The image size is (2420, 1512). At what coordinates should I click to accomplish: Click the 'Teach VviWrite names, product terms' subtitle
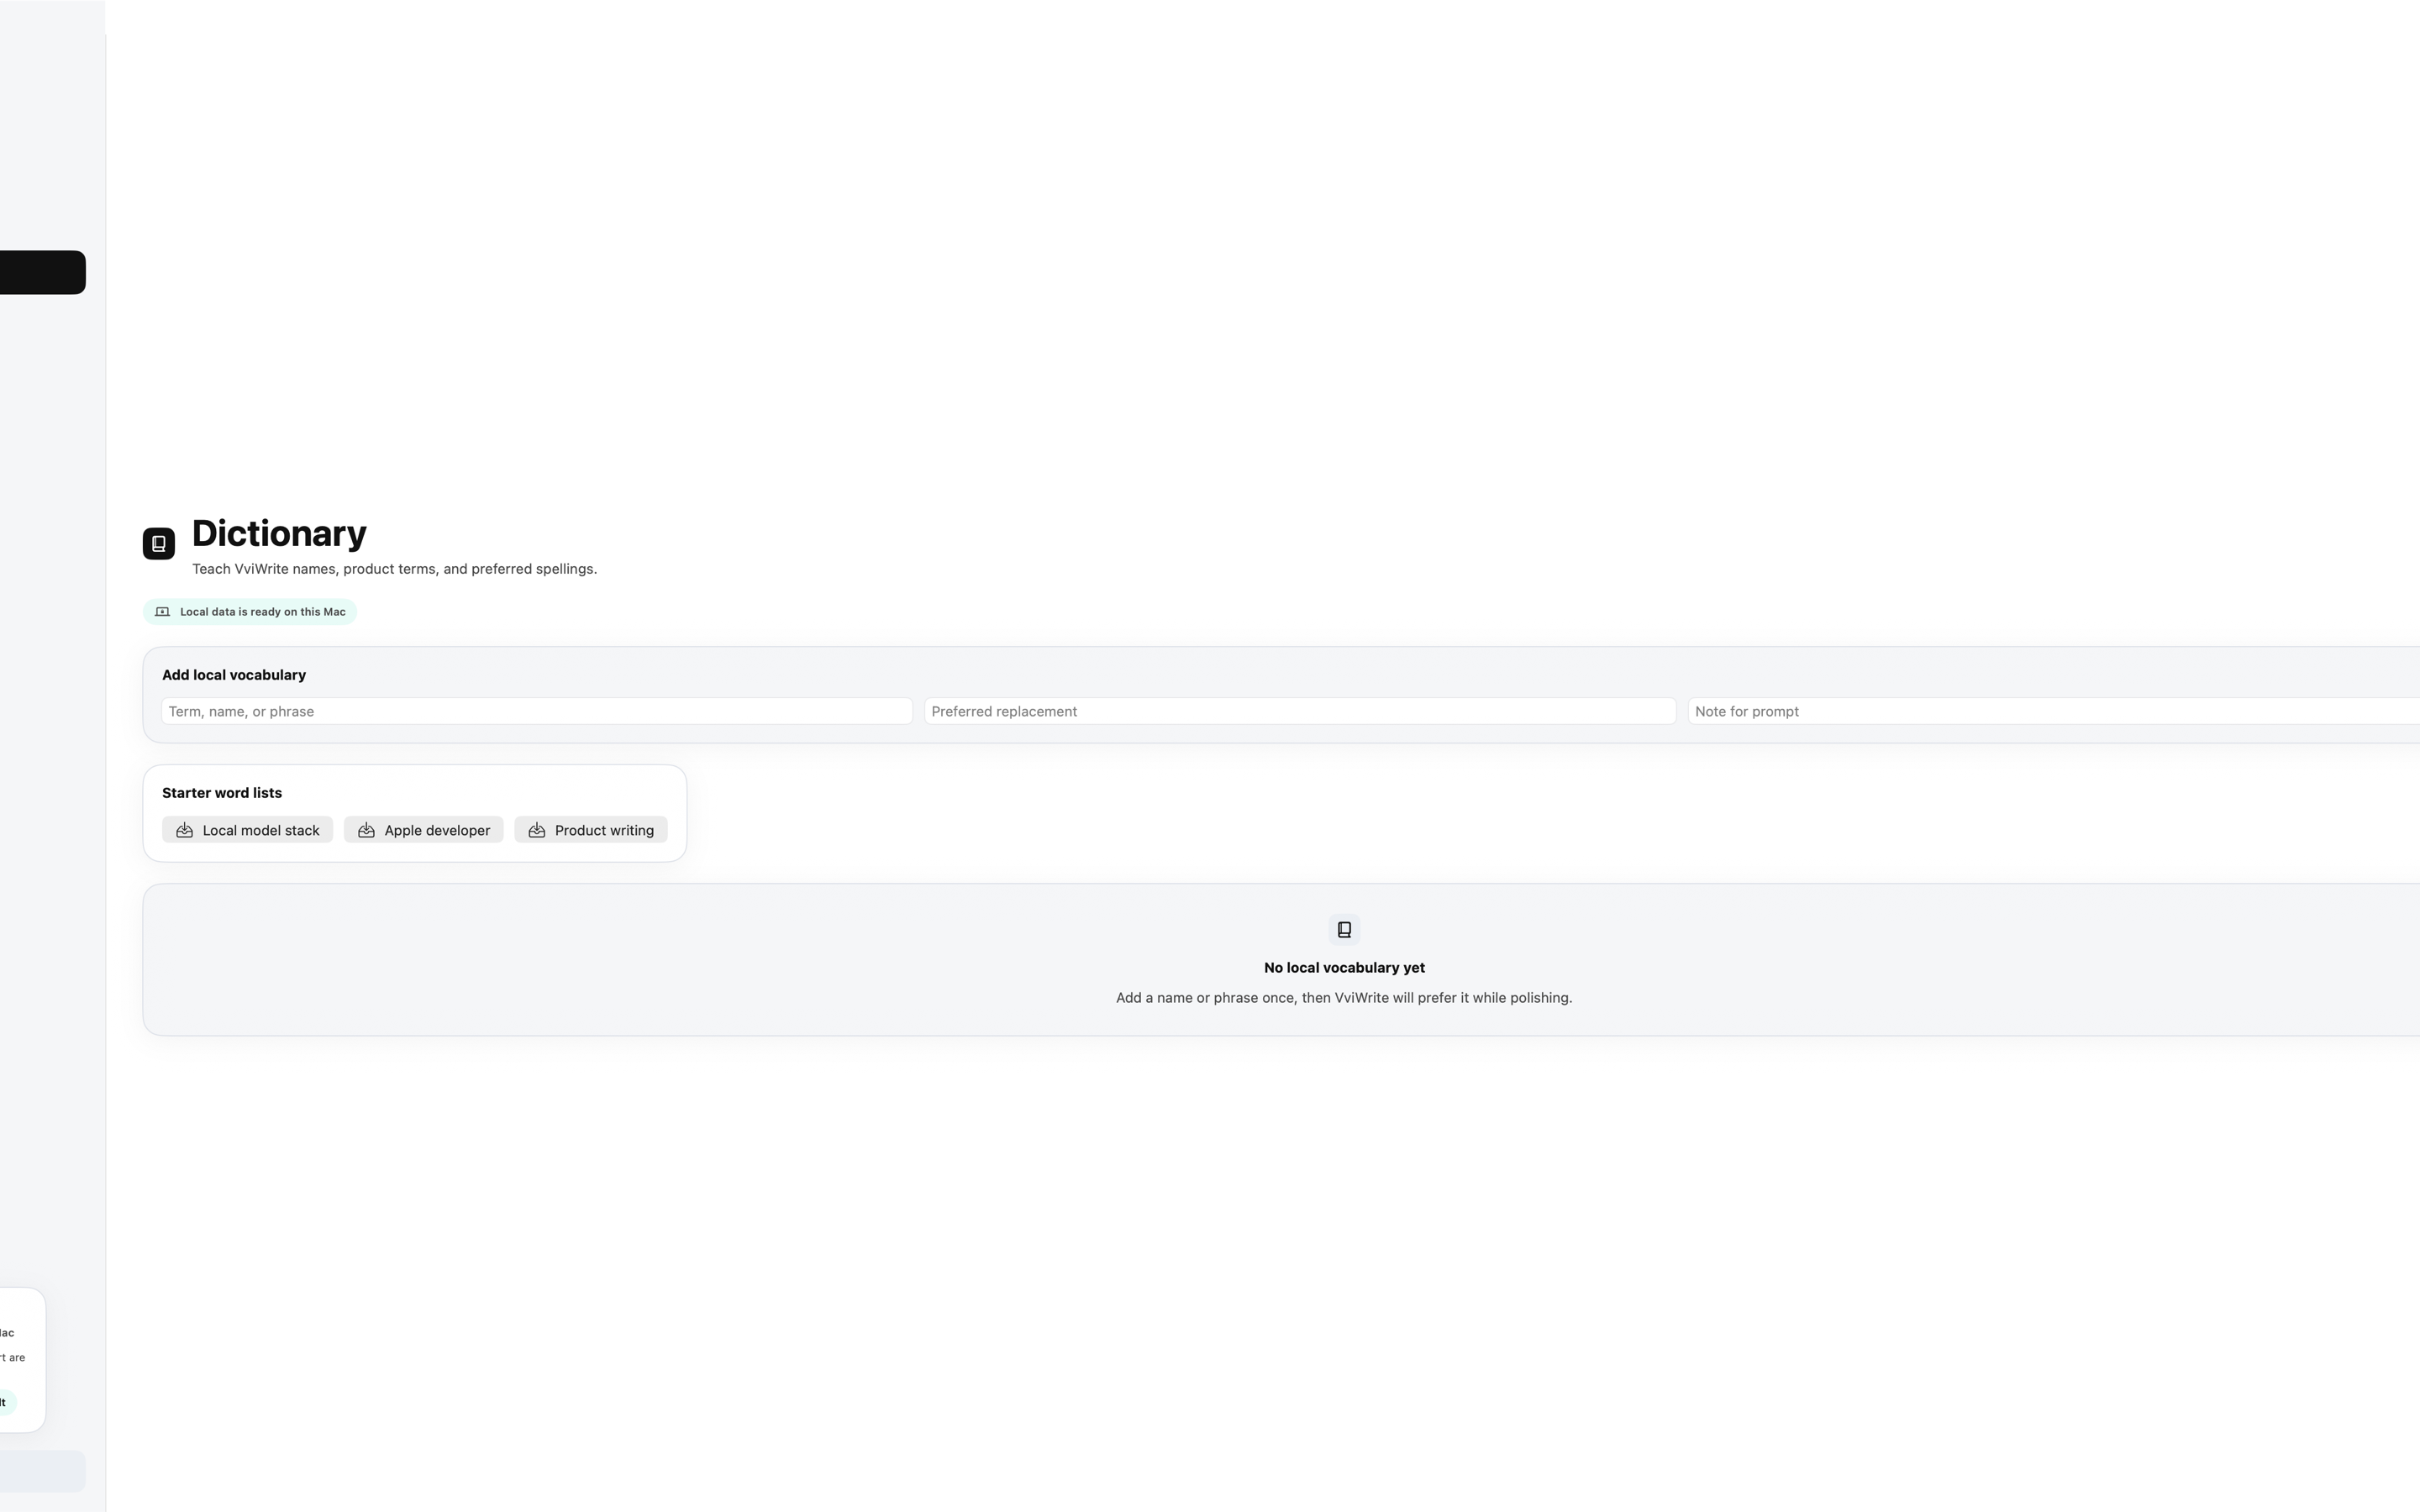click(394, 569)
